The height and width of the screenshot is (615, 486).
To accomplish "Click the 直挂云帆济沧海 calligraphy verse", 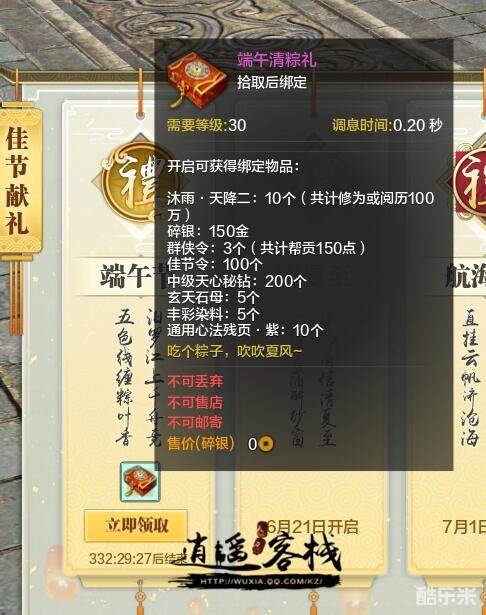I will (470, 378).
